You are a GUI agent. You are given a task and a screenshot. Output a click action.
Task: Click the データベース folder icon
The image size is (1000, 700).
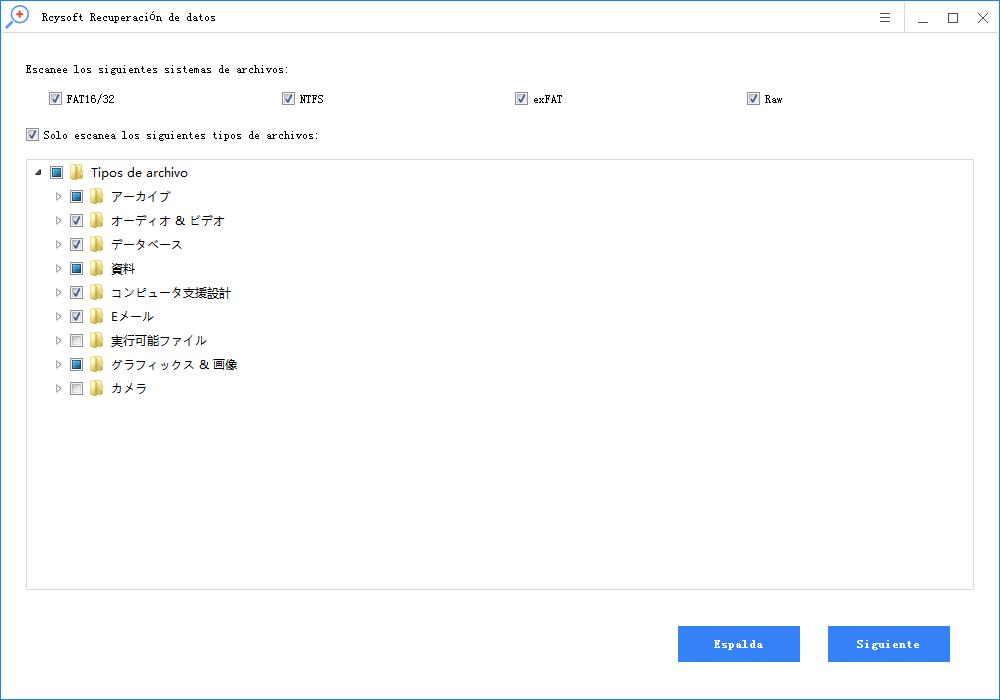coord(96,244)
